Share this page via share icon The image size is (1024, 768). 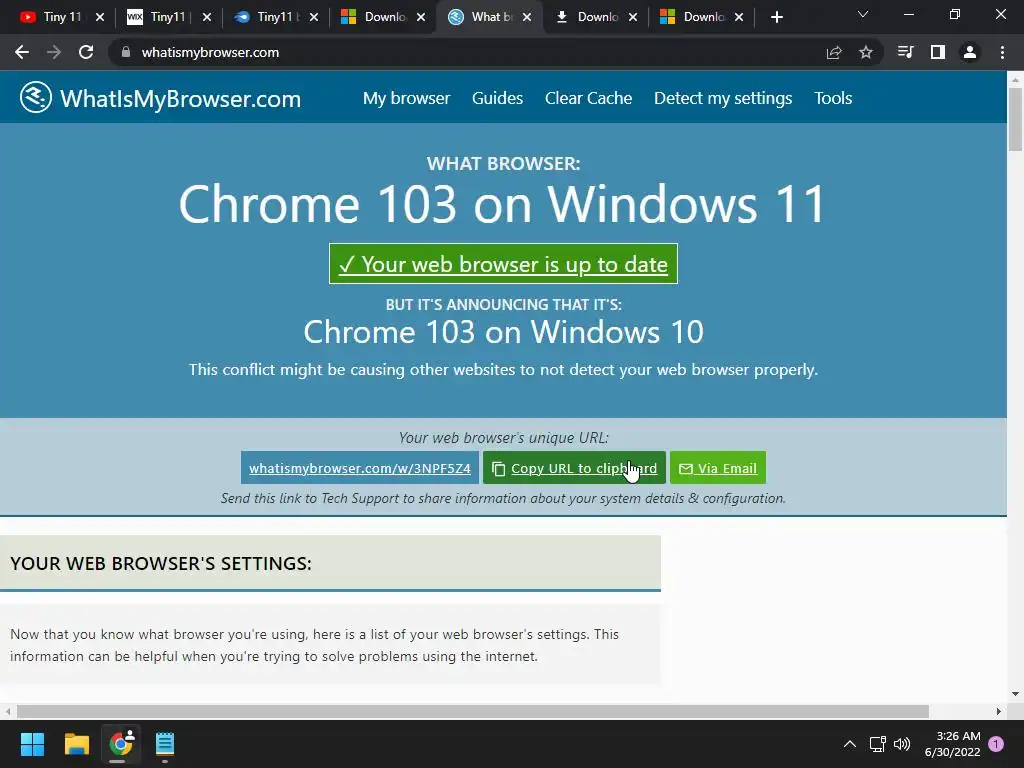tap(834, 52)
